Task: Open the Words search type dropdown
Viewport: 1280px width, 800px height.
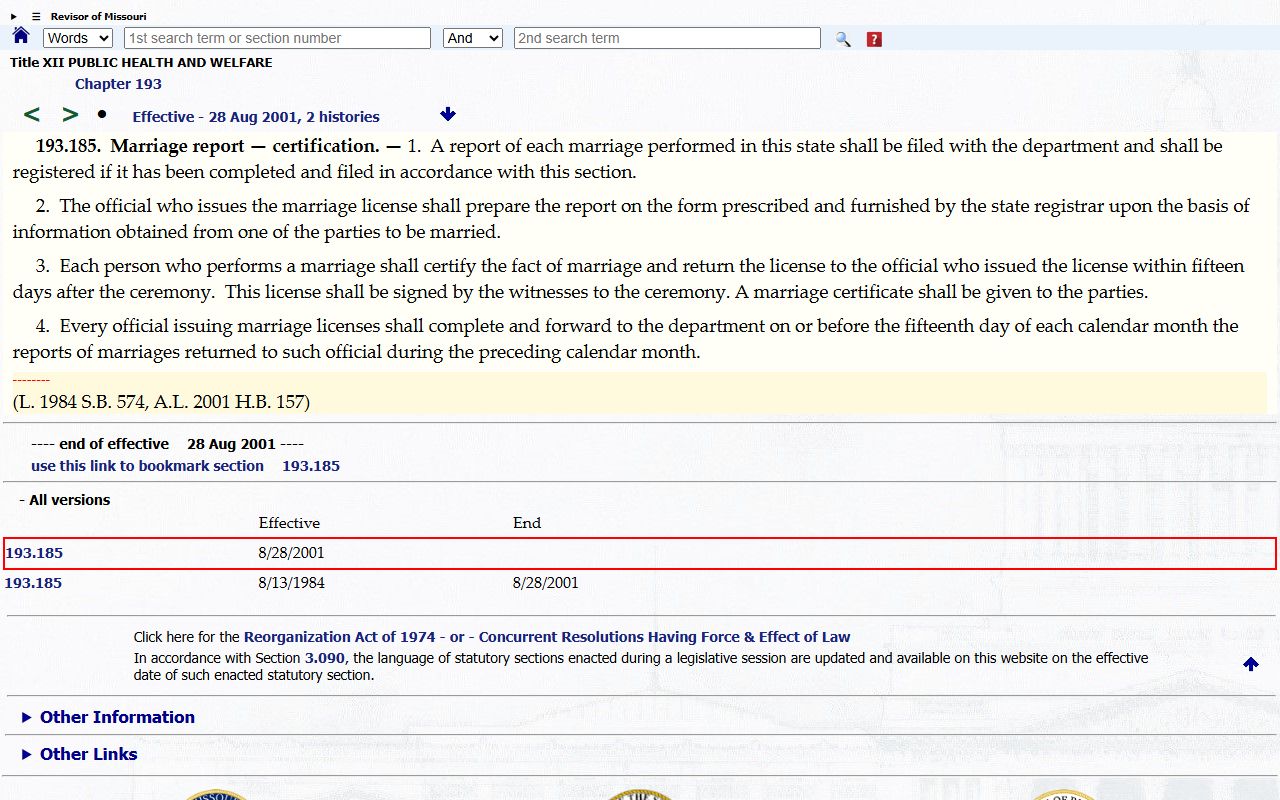Action: click(x=78, y=38)
